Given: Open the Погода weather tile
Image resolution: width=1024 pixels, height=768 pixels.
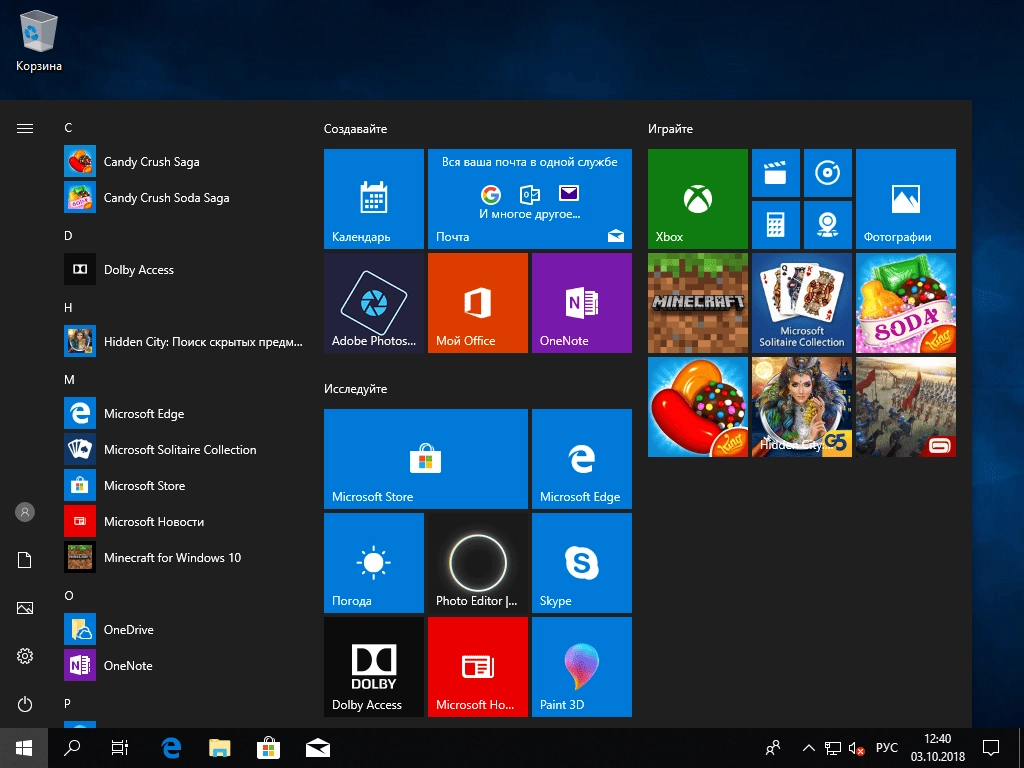Looking at the screenshot, I should pos(374,563).
